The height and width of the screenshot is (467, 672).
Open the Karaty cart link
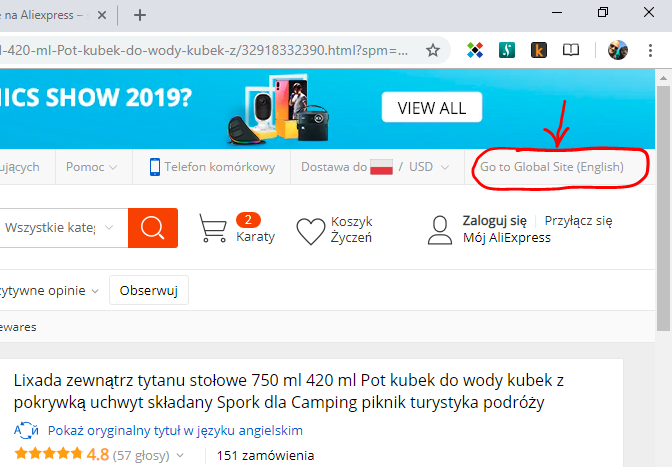(x=255, y=236)
